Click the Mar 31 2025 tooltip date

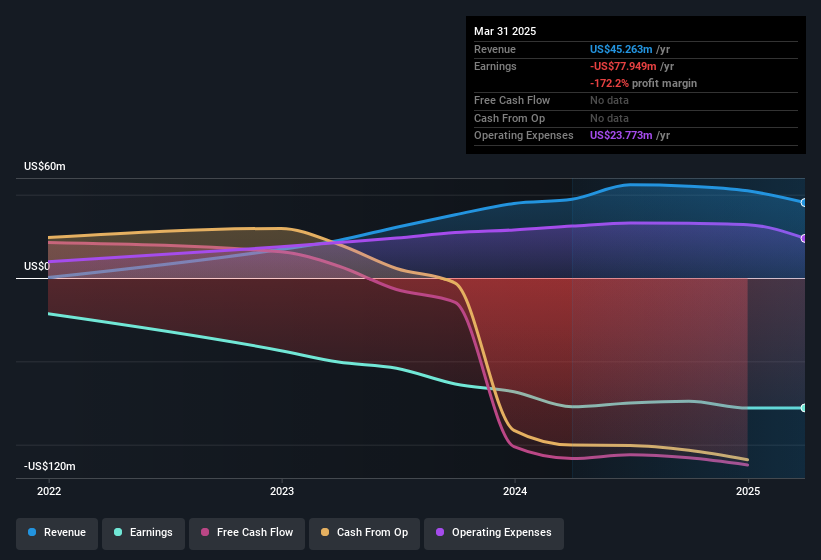(505, 31)
